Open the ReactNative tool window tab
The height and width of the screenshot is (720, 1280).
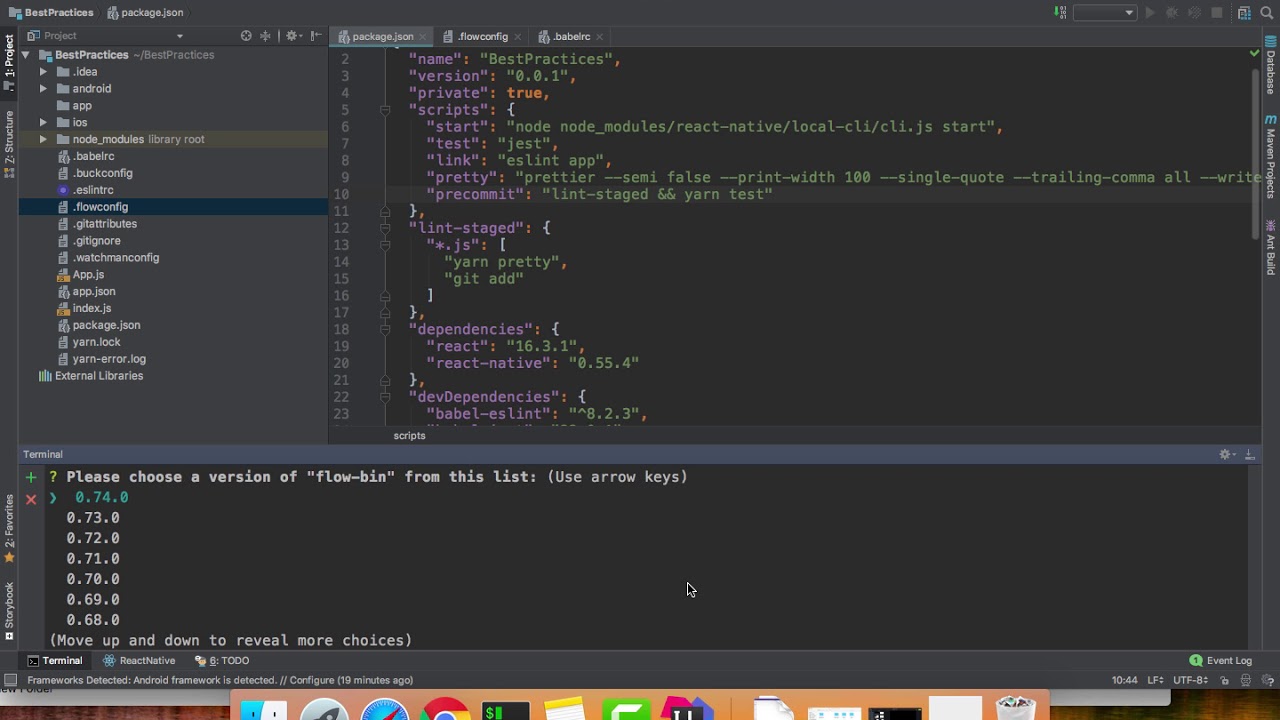click(139, 660)
